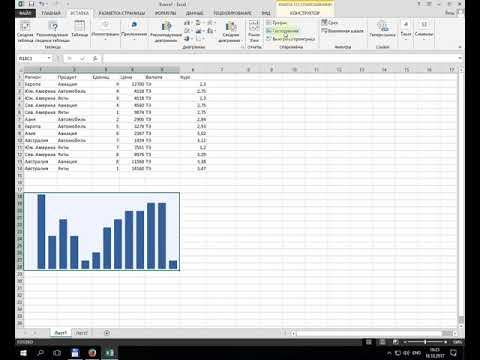The height and width of the screenshot is (360, 480).
Task: Insert a Line (График) sparkline
Action: pyautogui.click(x=277, y=23)
